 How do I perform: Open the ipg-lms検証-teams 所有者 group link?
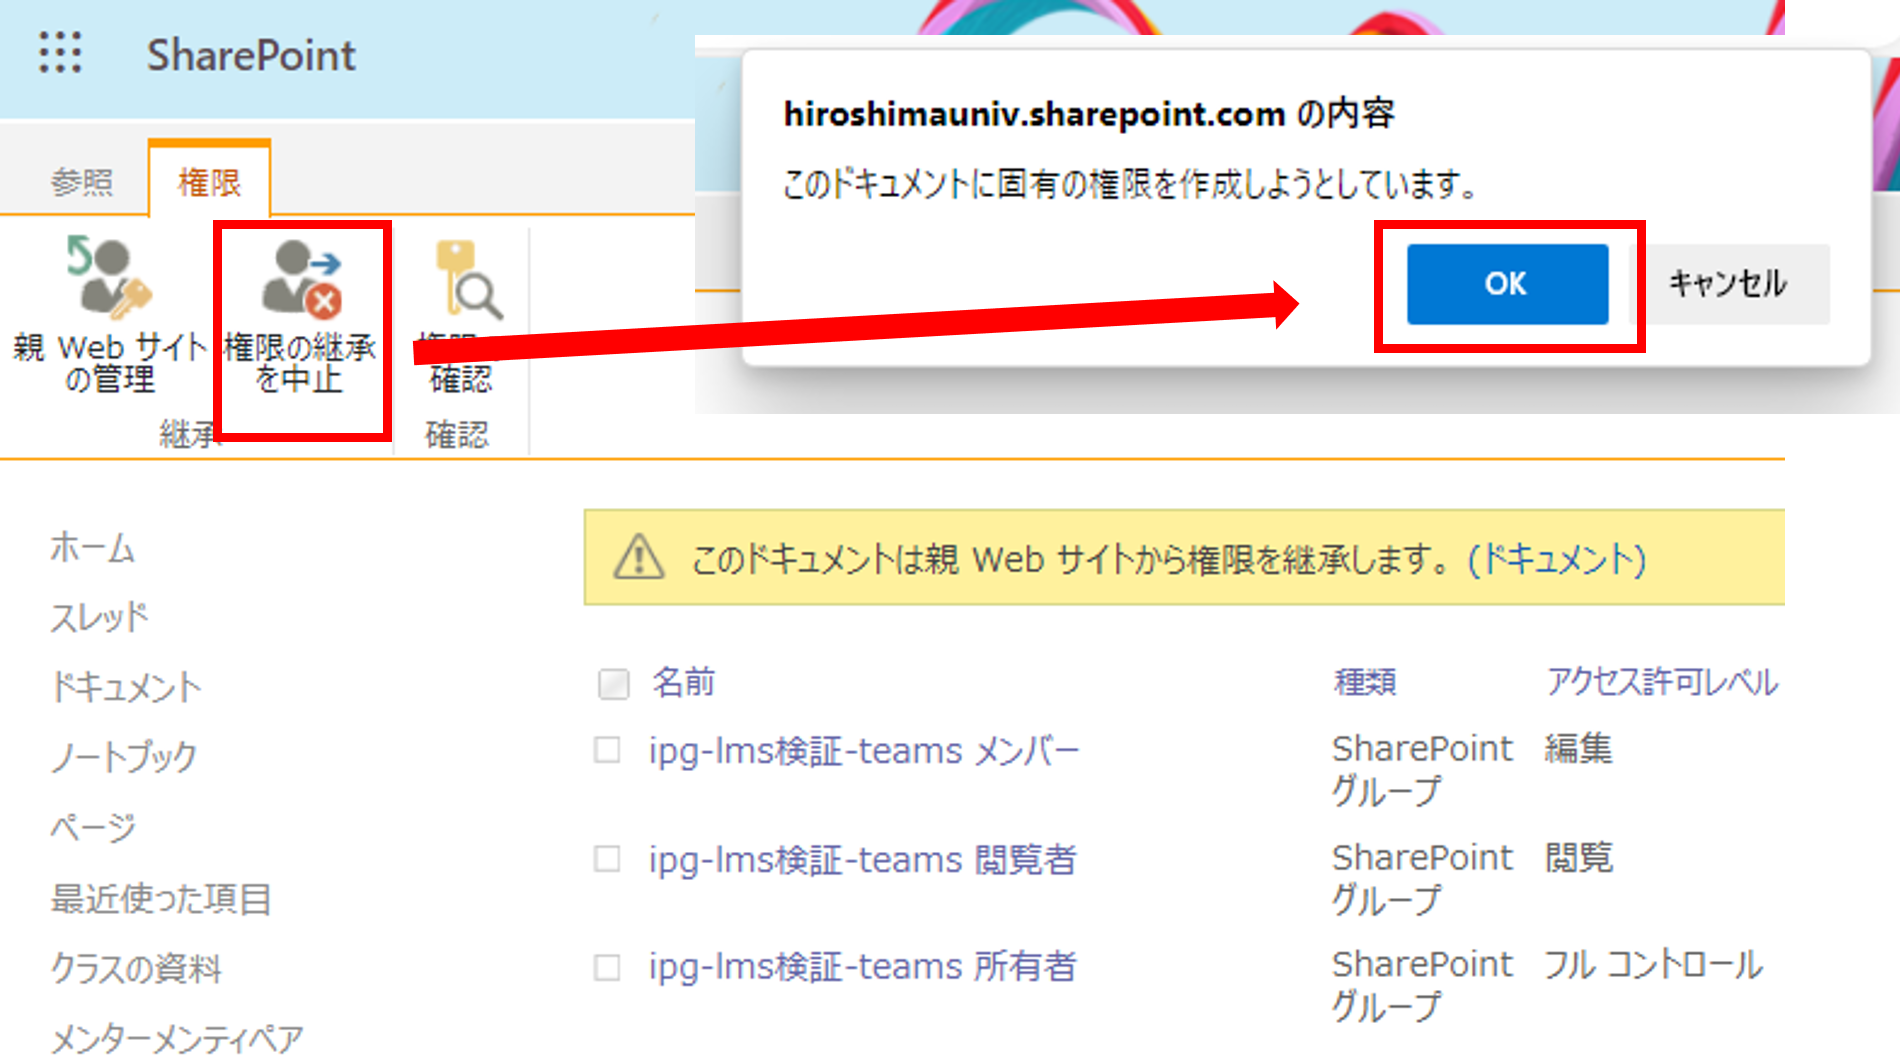862,967
